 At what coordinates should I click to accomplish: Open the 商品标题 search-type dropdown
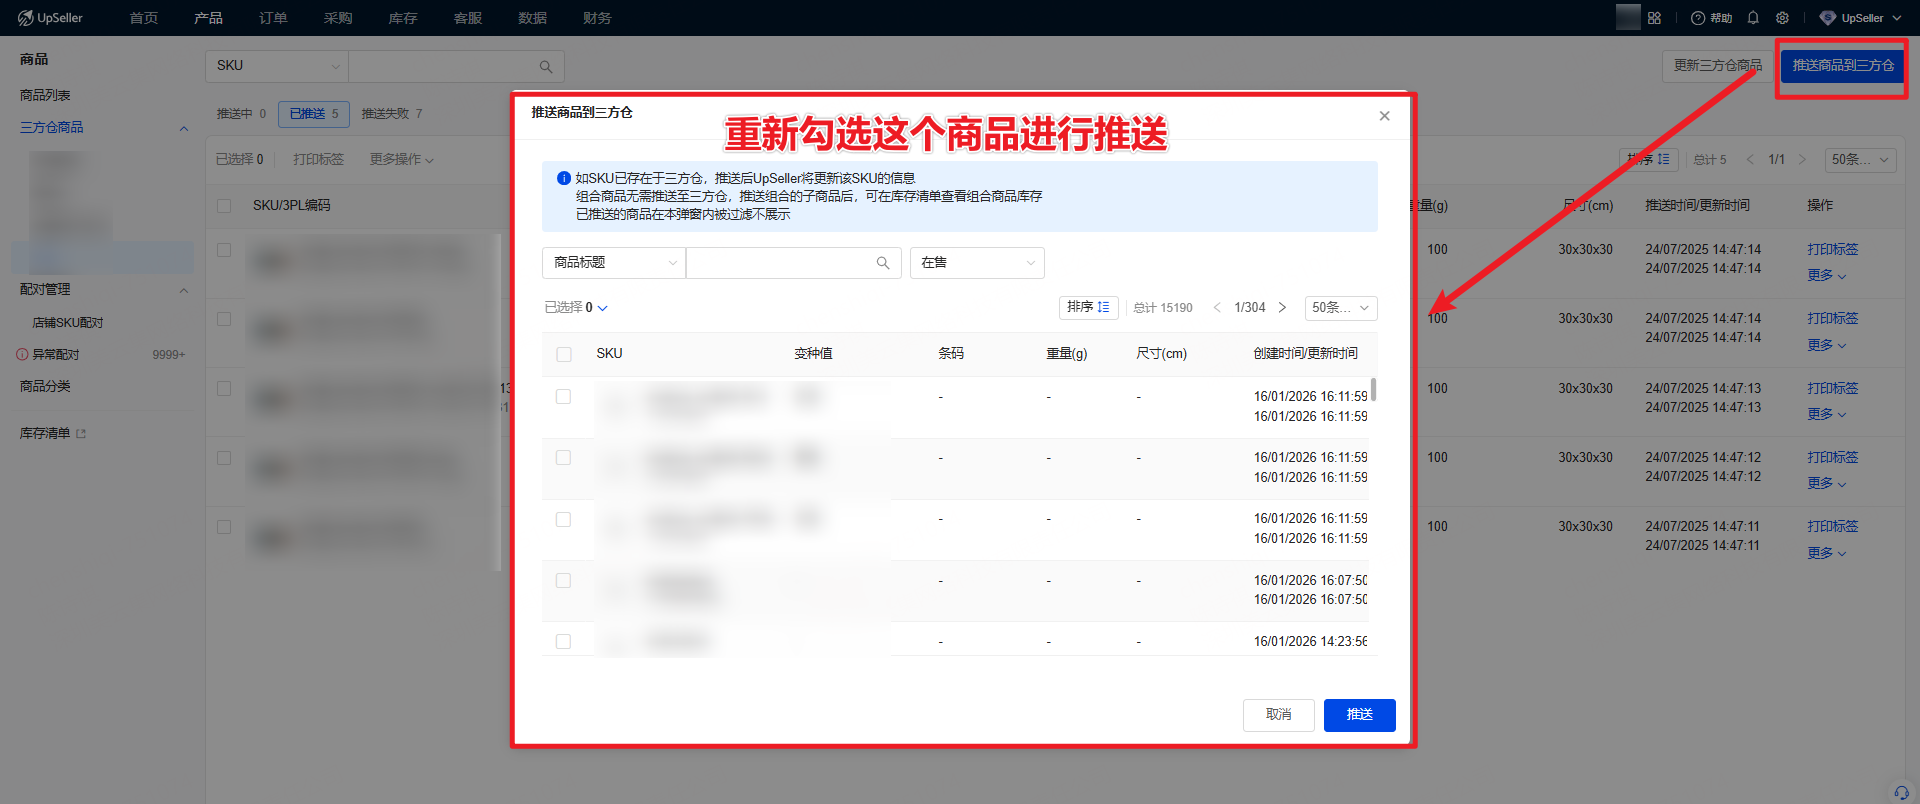614,263
